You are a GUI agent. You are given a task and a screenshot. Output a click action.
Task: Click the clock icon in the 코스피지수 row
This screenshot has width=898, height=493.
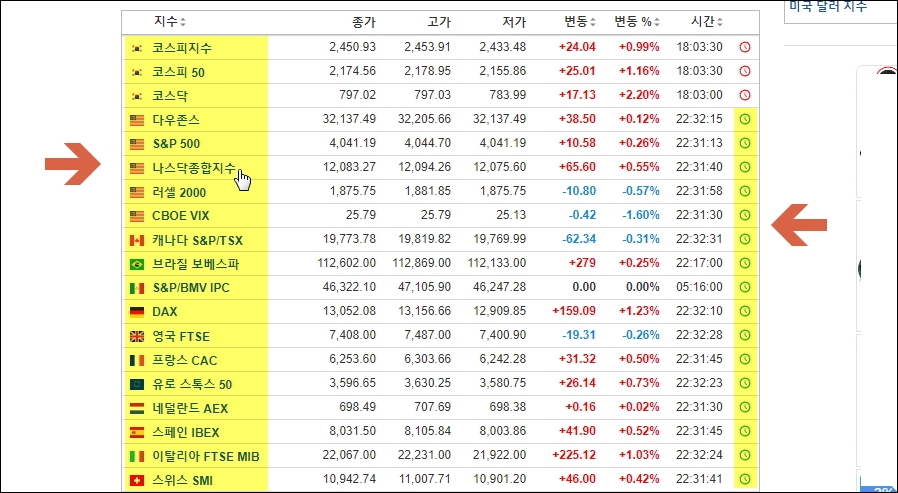745,47
